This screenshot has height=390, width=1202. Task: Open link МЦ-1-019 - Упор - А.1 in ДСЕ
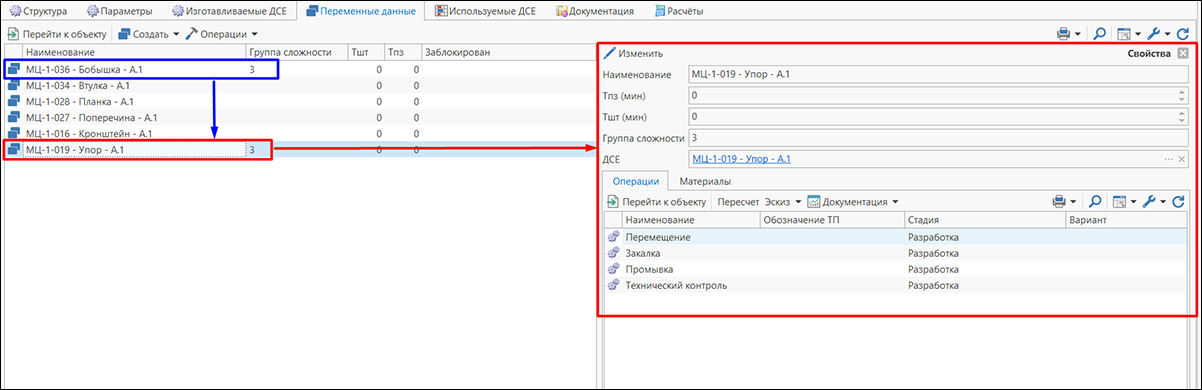pyautogui.click(x=741, y=159)
